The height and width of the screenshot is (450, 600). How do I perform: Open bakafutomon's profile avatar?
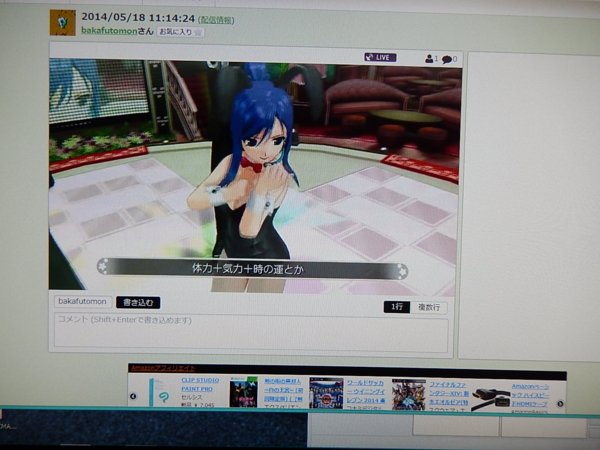[x=63, y=23]
